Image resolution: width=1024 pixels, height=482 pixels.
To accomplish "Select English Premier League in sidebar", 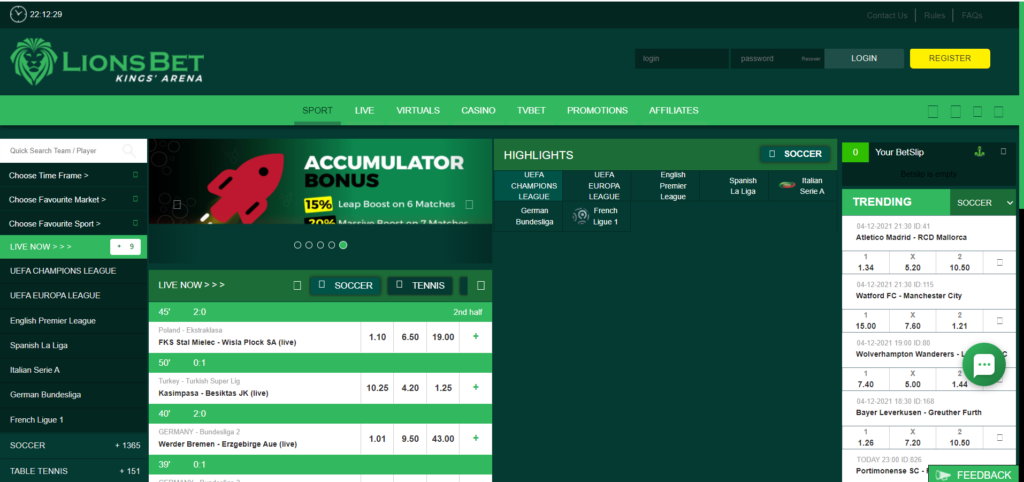I will [74, 321].
